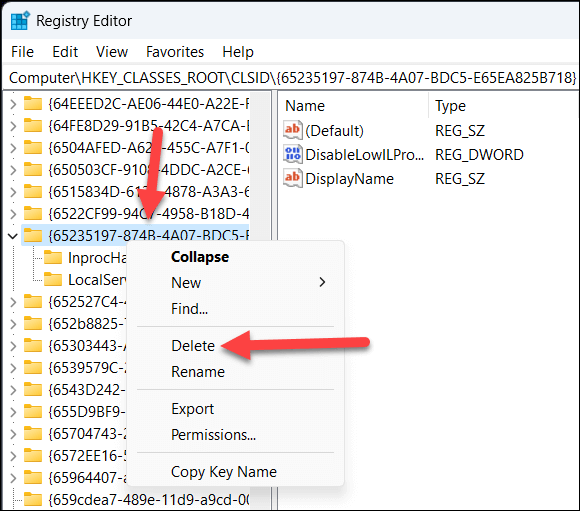
Task: Click the DisplayName string value icon
Action: coord(293,178)
